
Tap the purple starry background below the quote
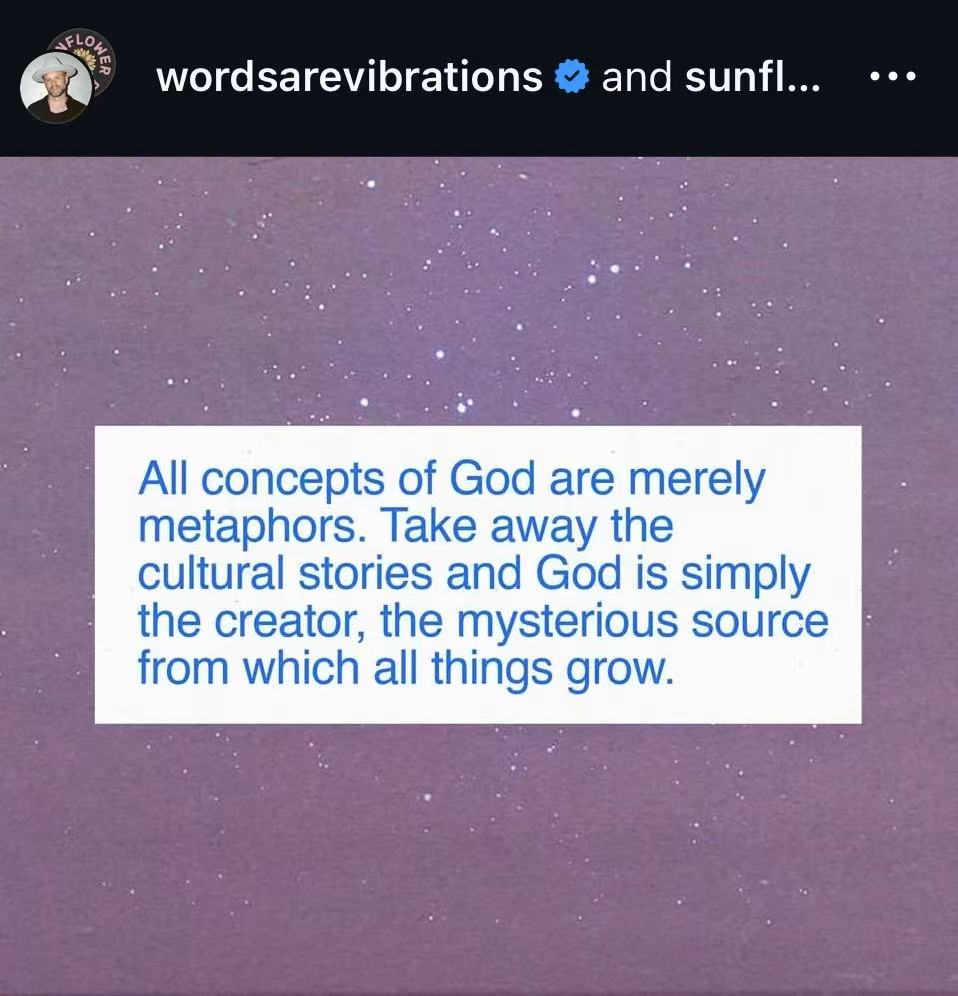tap(479, 858)
